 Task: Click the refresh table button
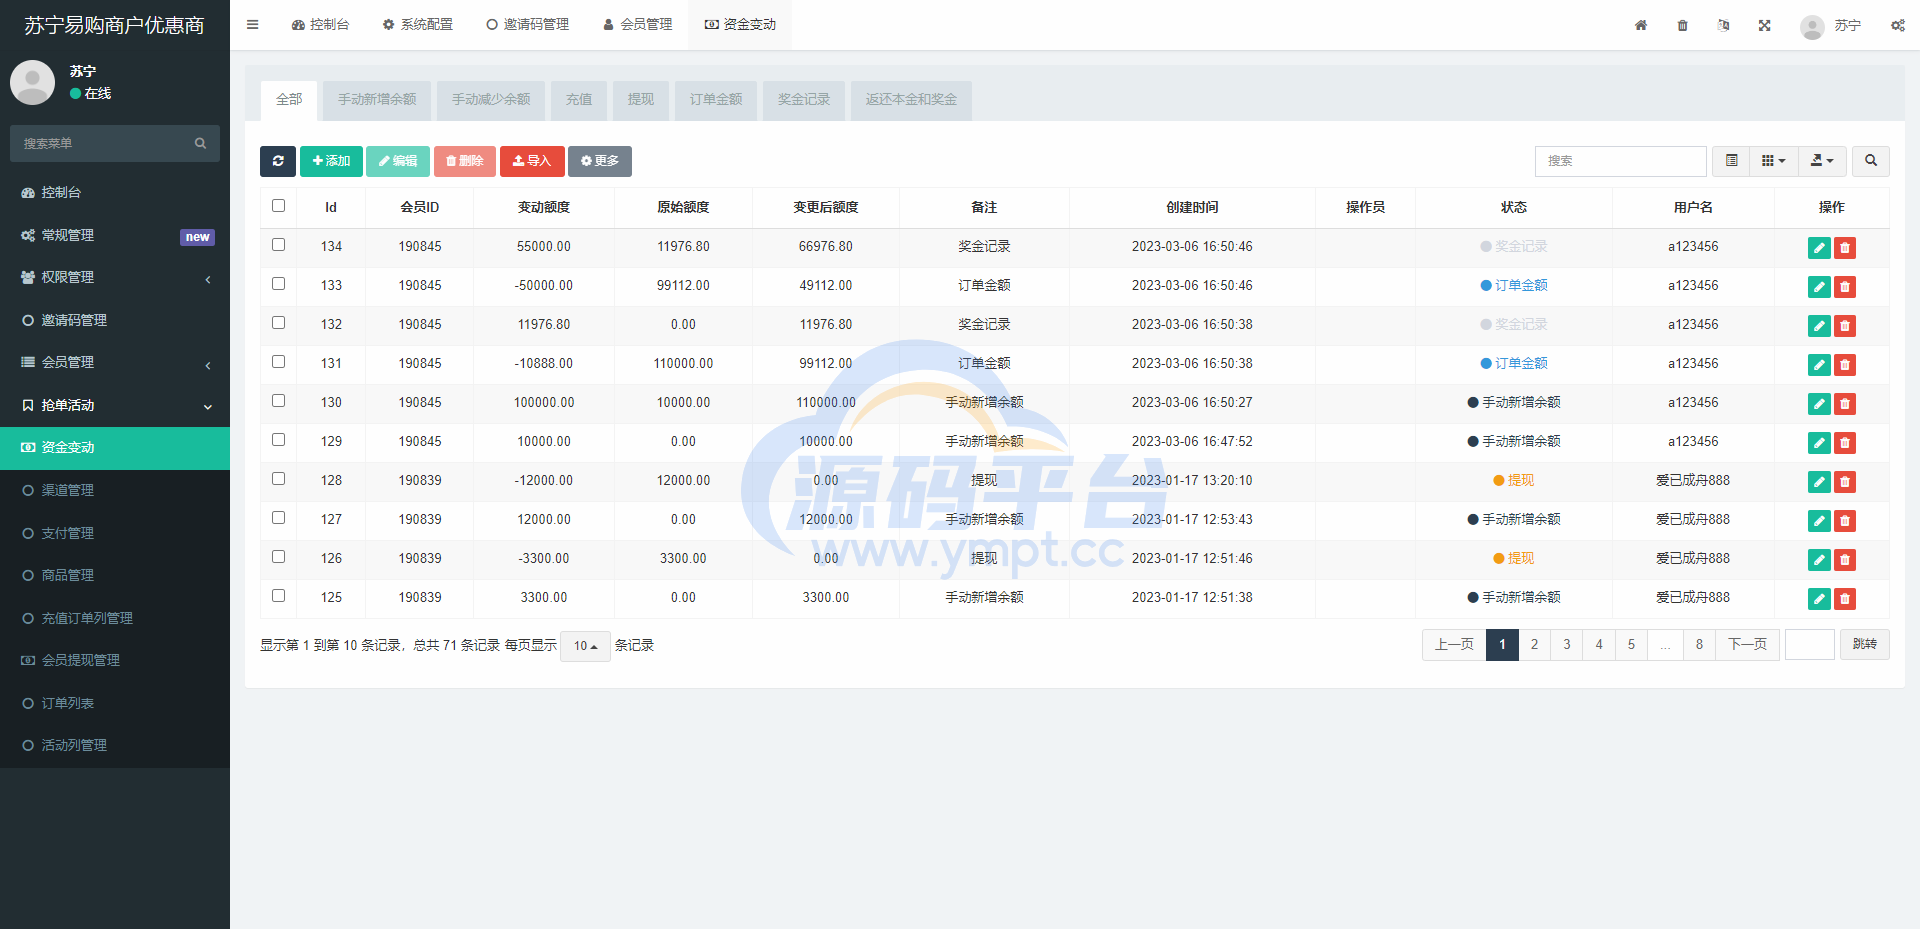[x=278, y=161]
